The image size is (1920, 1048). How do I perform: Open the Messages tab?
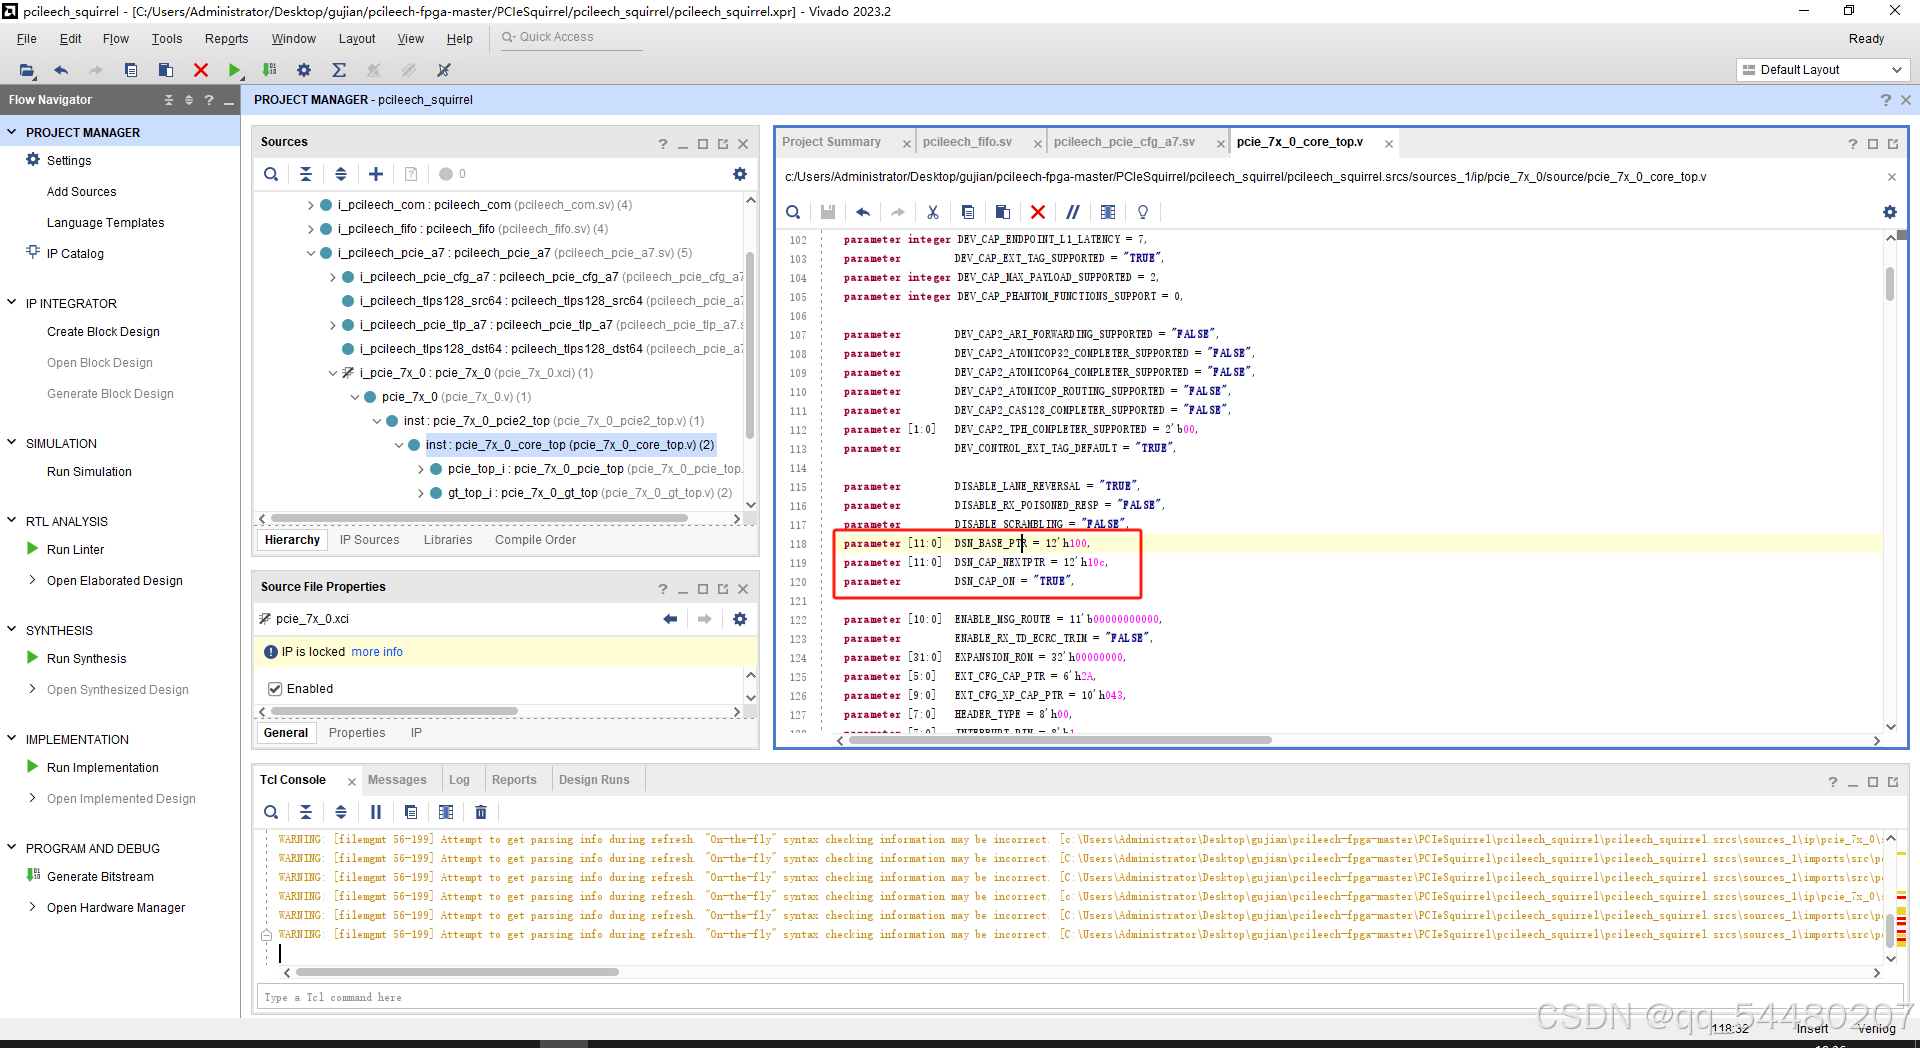coord(397,780)
